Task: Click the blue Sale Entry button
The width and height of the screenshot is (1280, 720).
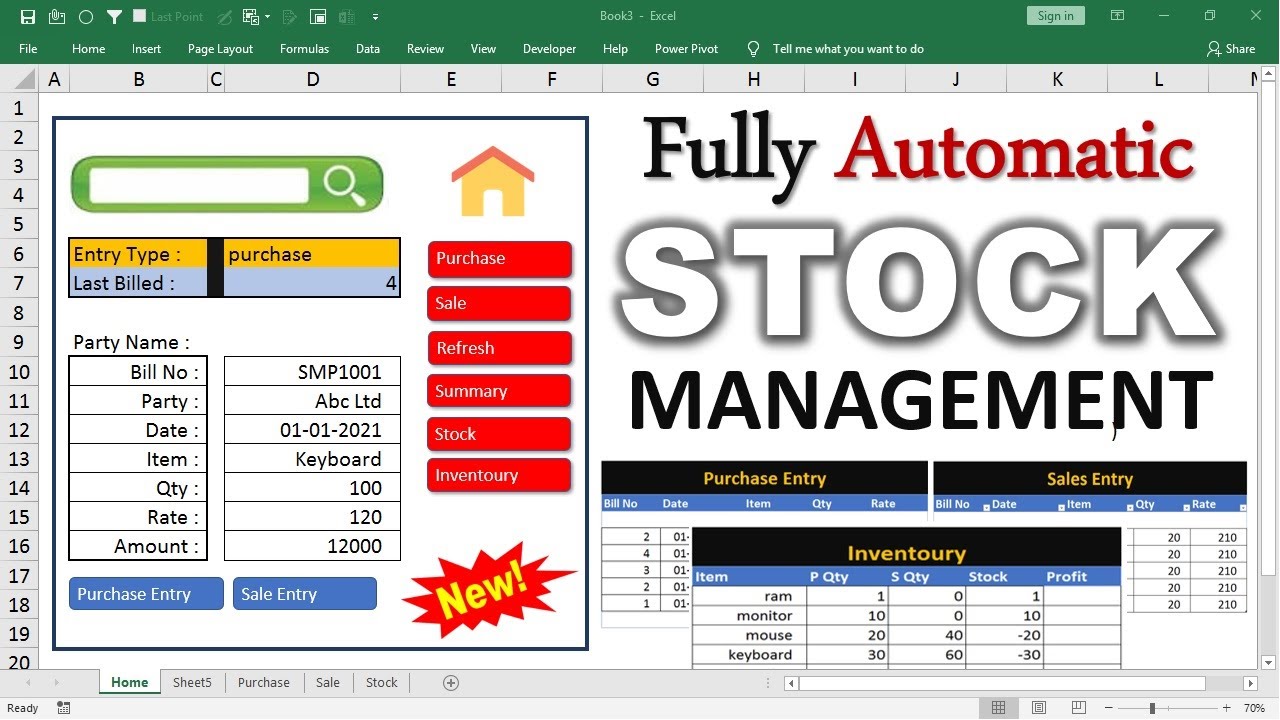Action: click(305, 594)
